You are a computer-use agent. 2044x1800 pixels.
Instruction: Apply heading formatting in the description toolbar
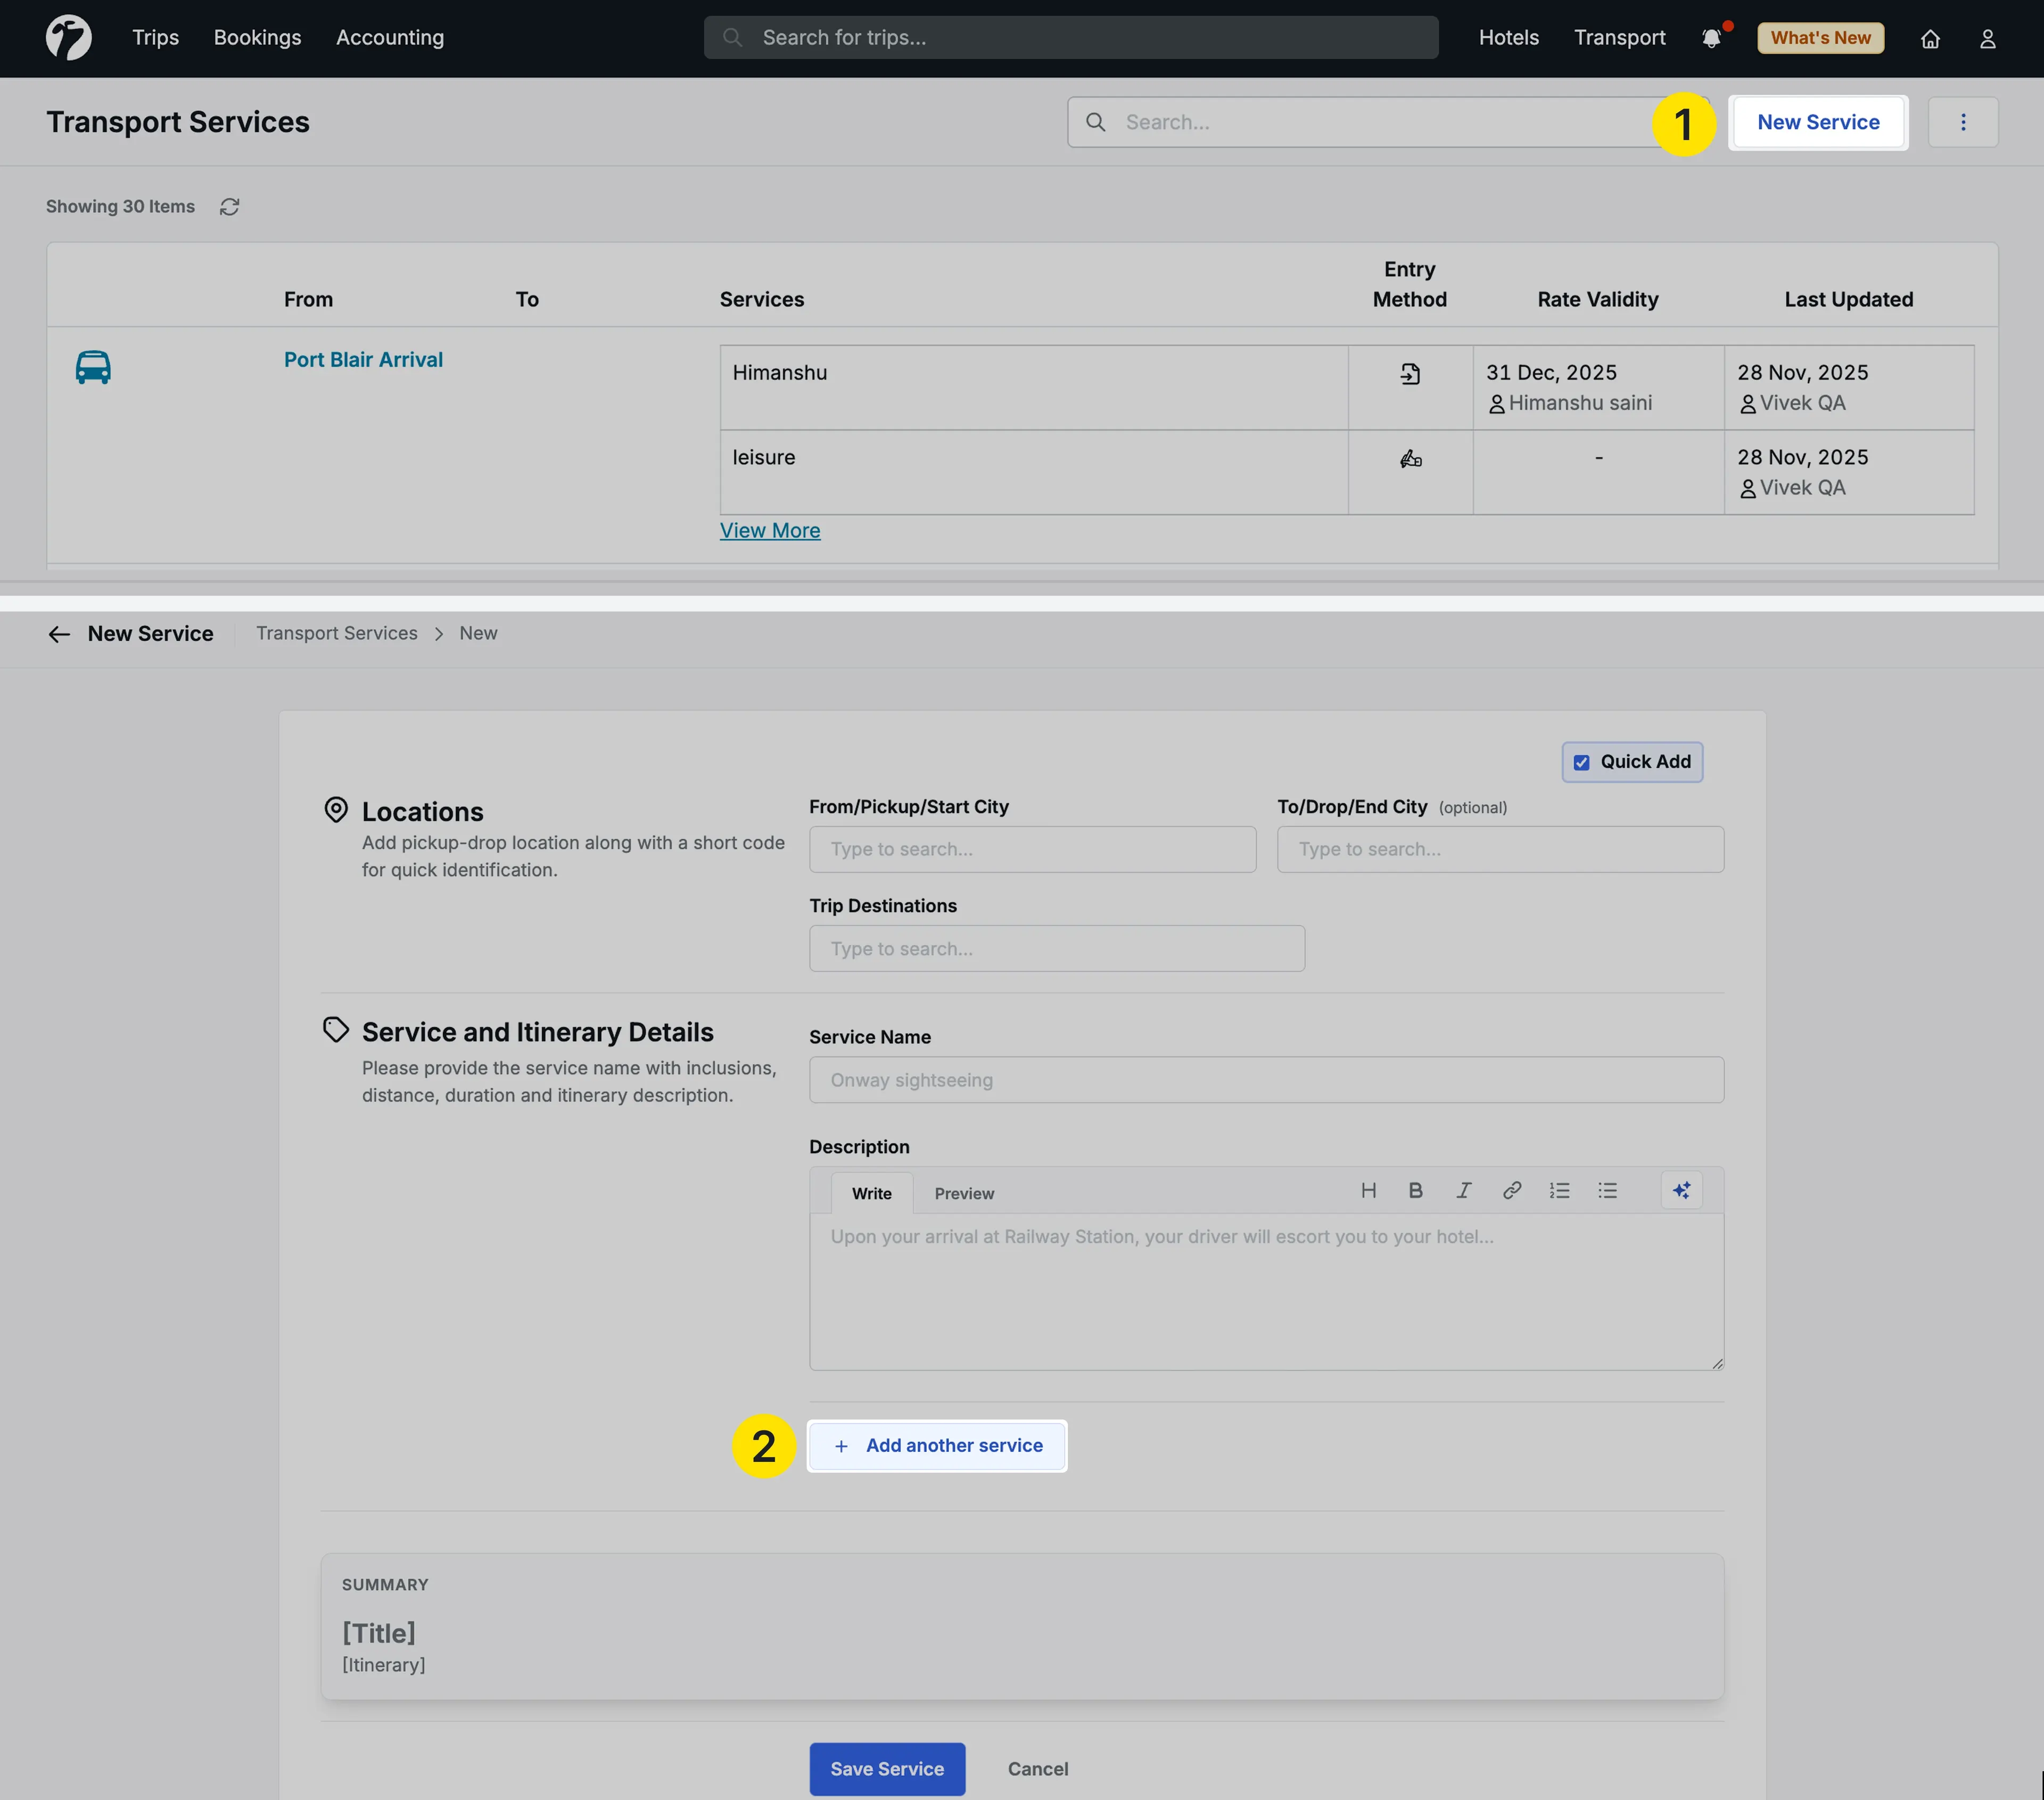click(x=1367, y=1190)
